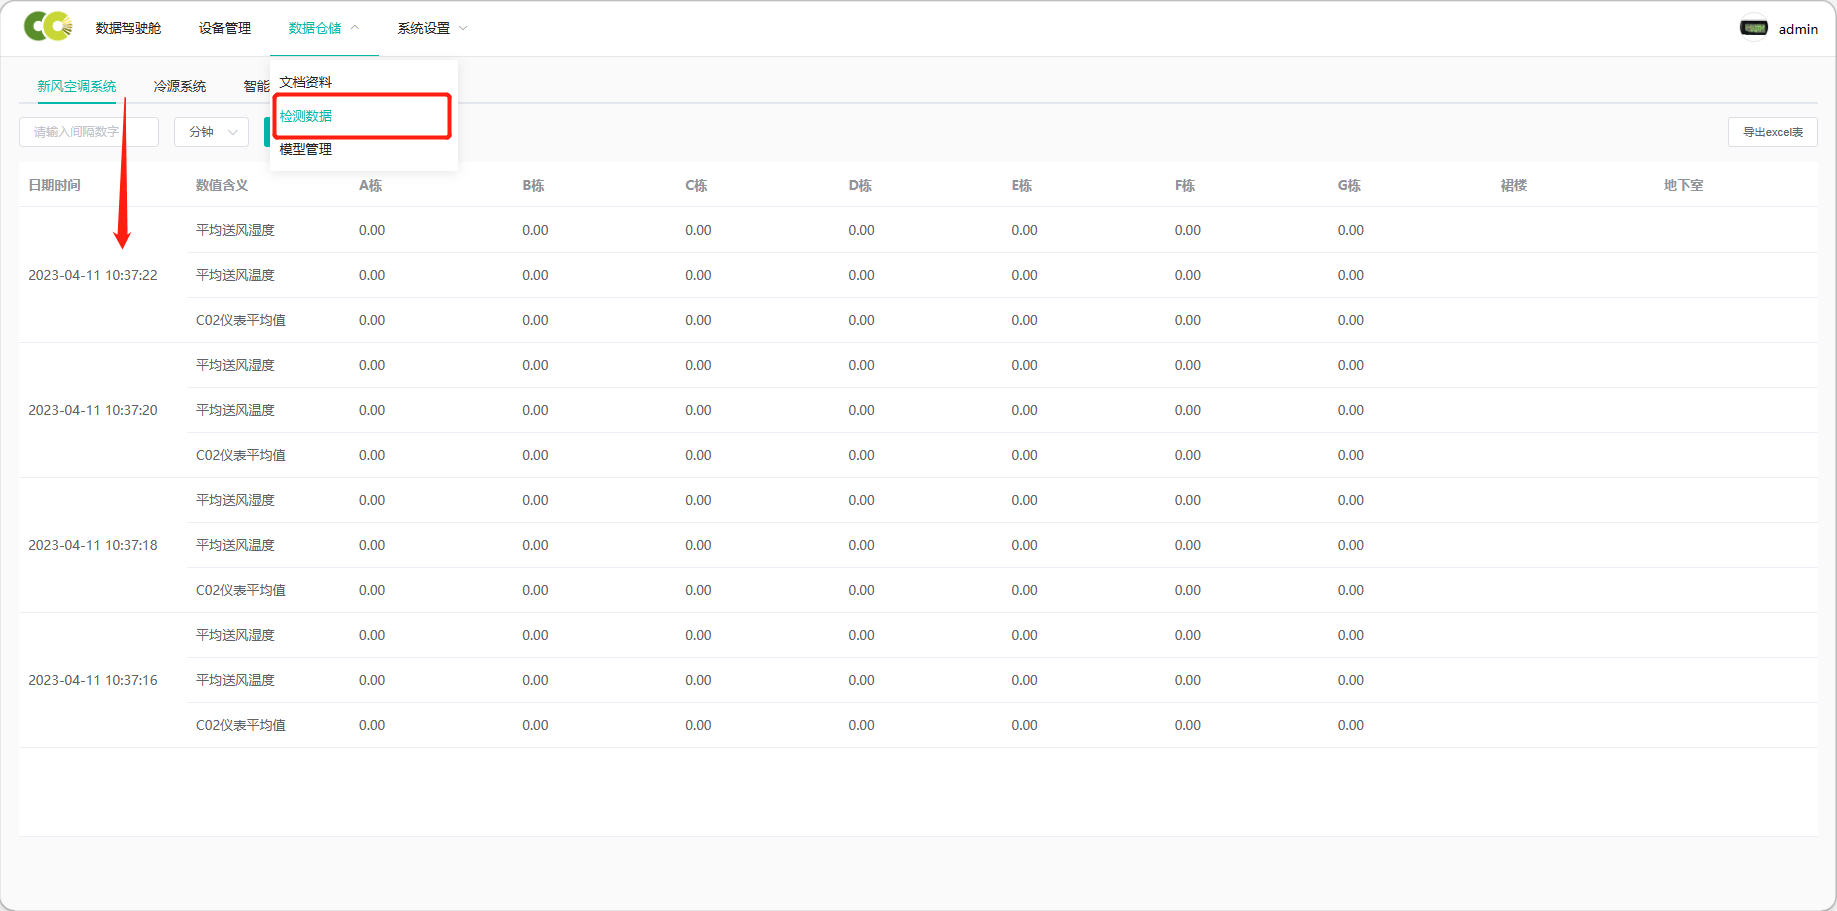The height and width of the screenshot is (911, 1837).
Task: Select the partially hidden 智能 tab
Action: coord(255,86)
